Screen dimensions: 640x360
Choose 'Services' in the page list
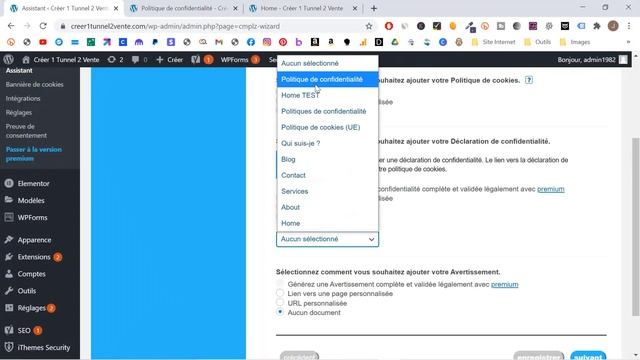click(327, 191)
